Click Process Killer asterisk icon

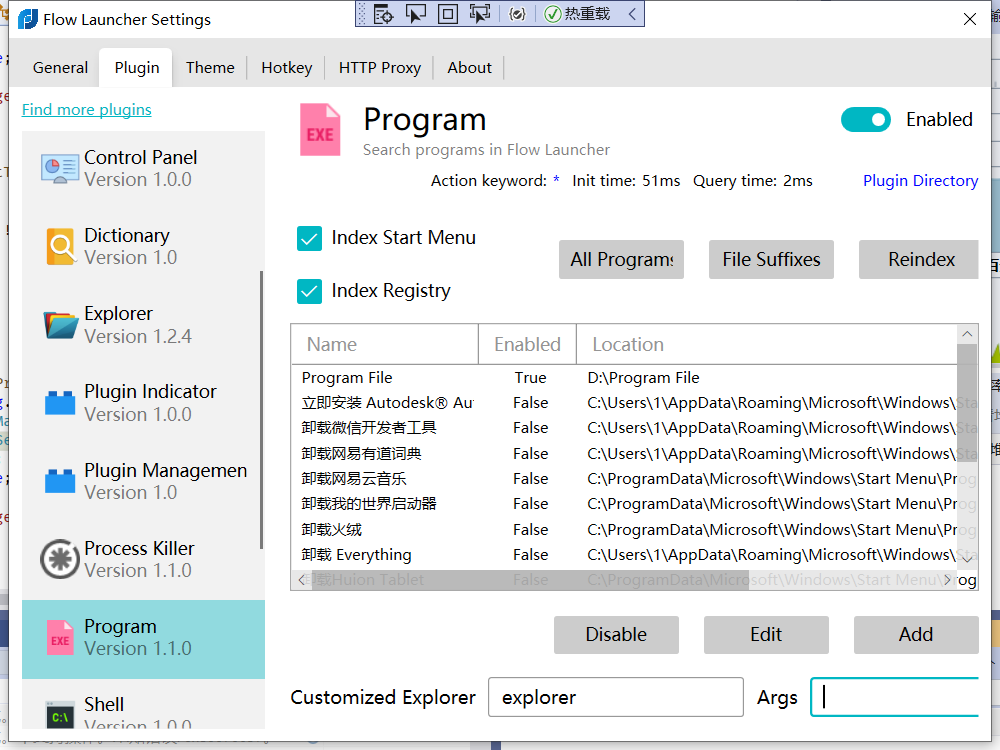coord(60,559)
